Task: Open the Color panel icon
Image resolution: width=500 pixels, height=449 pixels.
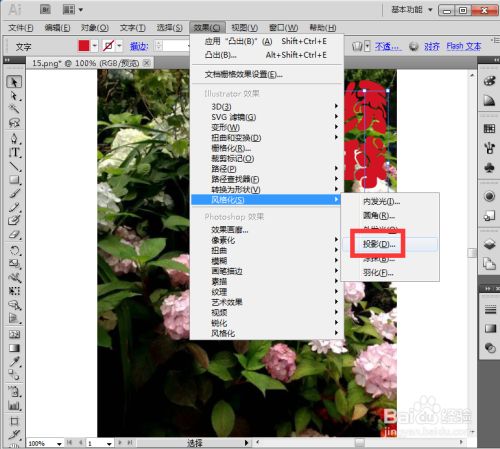Action: pyautogui.click(x=489, y=81)
